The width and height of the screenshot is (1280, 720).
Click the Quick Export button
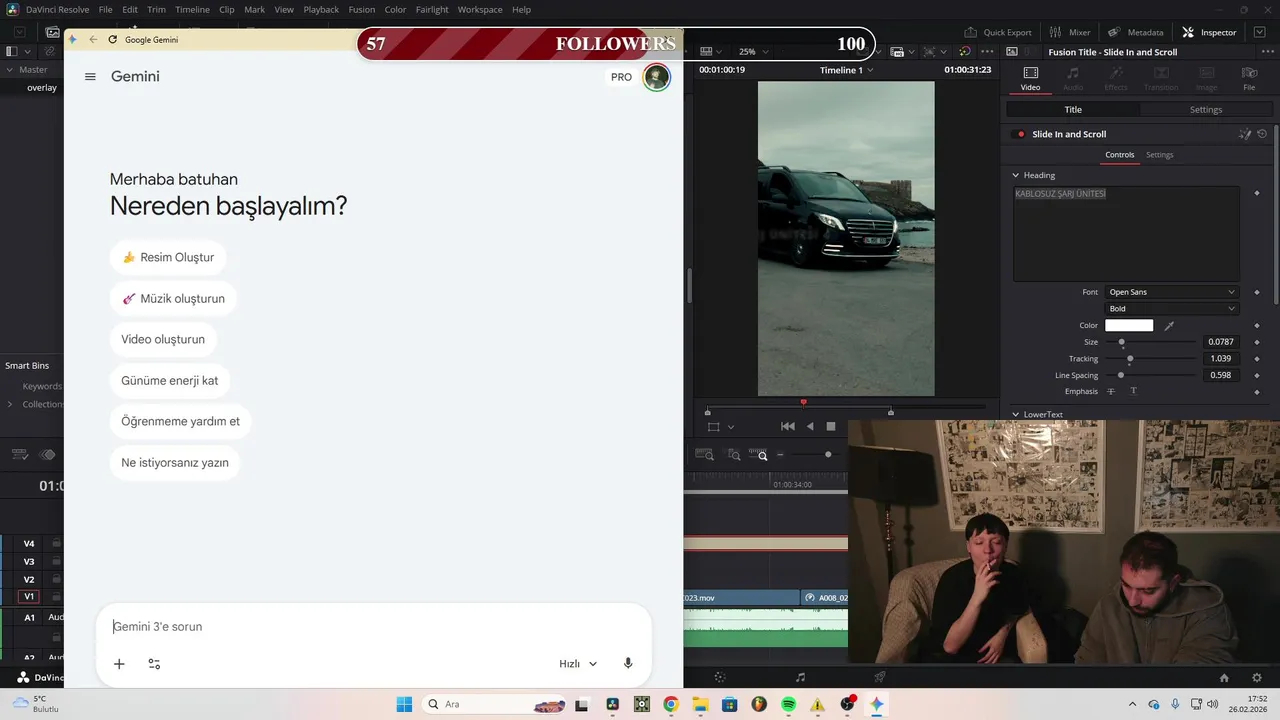998,32
